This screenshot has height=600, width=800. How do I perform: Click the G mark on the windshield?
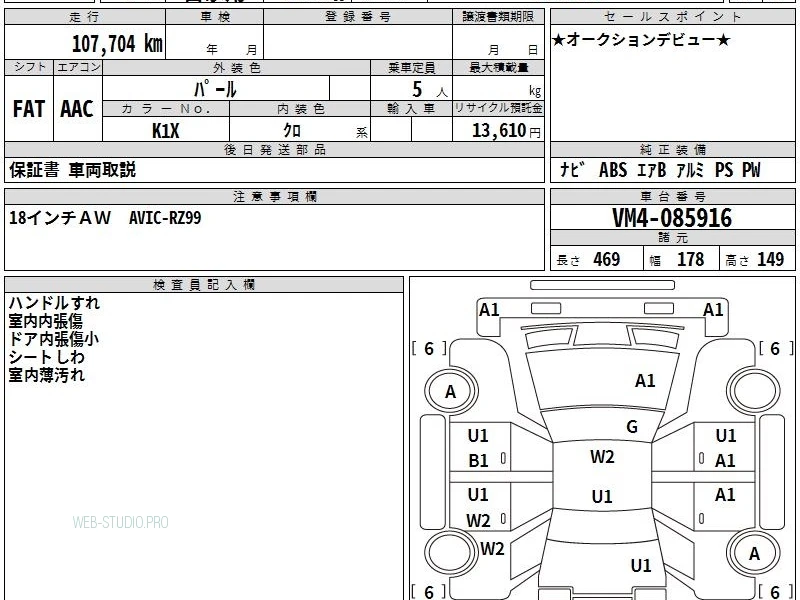tap(632, 427)
